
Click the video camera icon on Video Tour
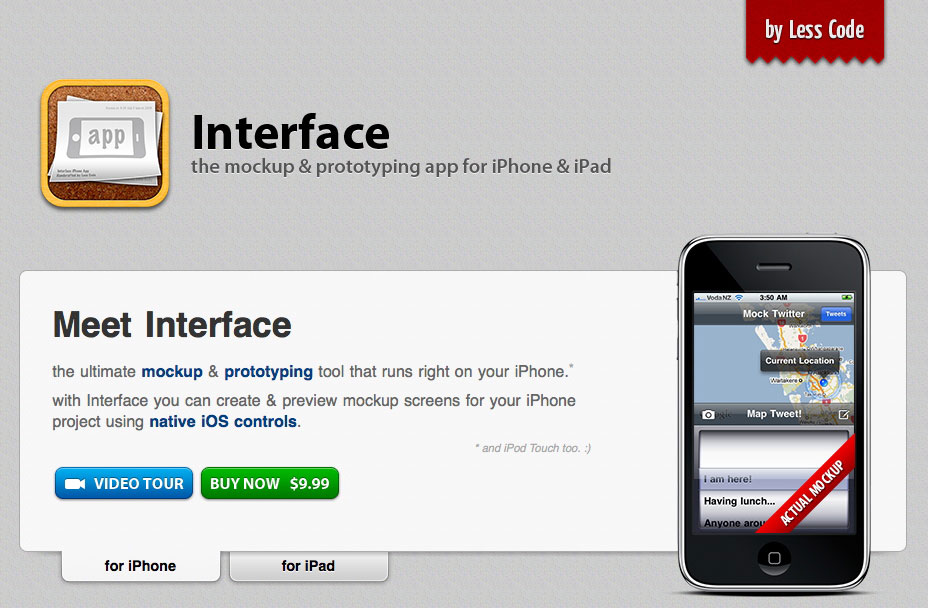(x=75, y=484)
